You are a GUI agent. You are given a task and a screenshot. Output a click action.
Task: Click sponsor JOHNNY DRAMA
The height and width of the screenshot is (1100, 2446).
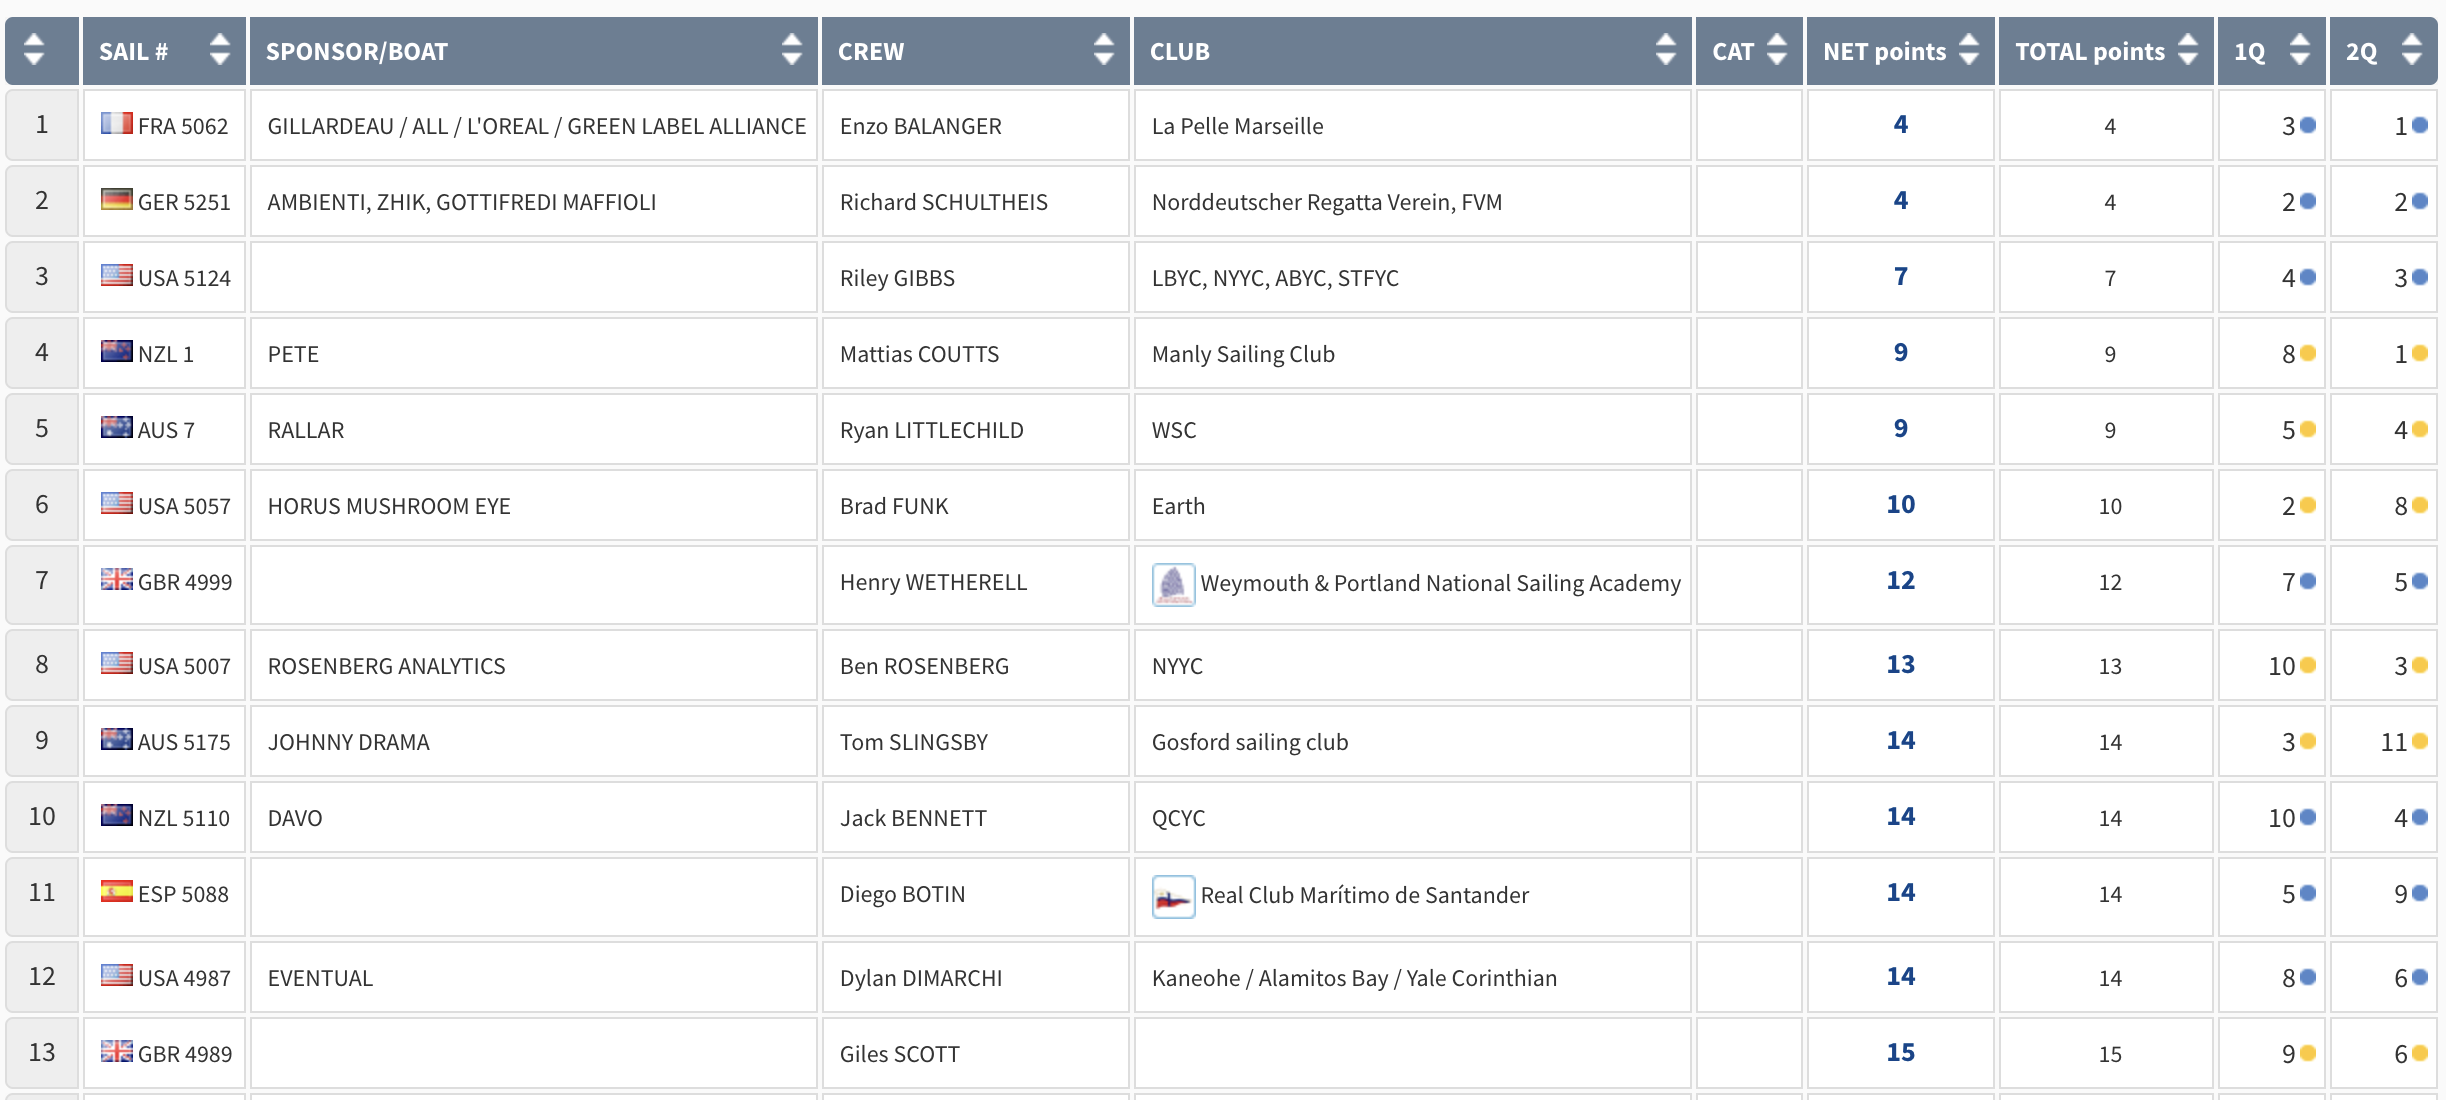[348, 742]
